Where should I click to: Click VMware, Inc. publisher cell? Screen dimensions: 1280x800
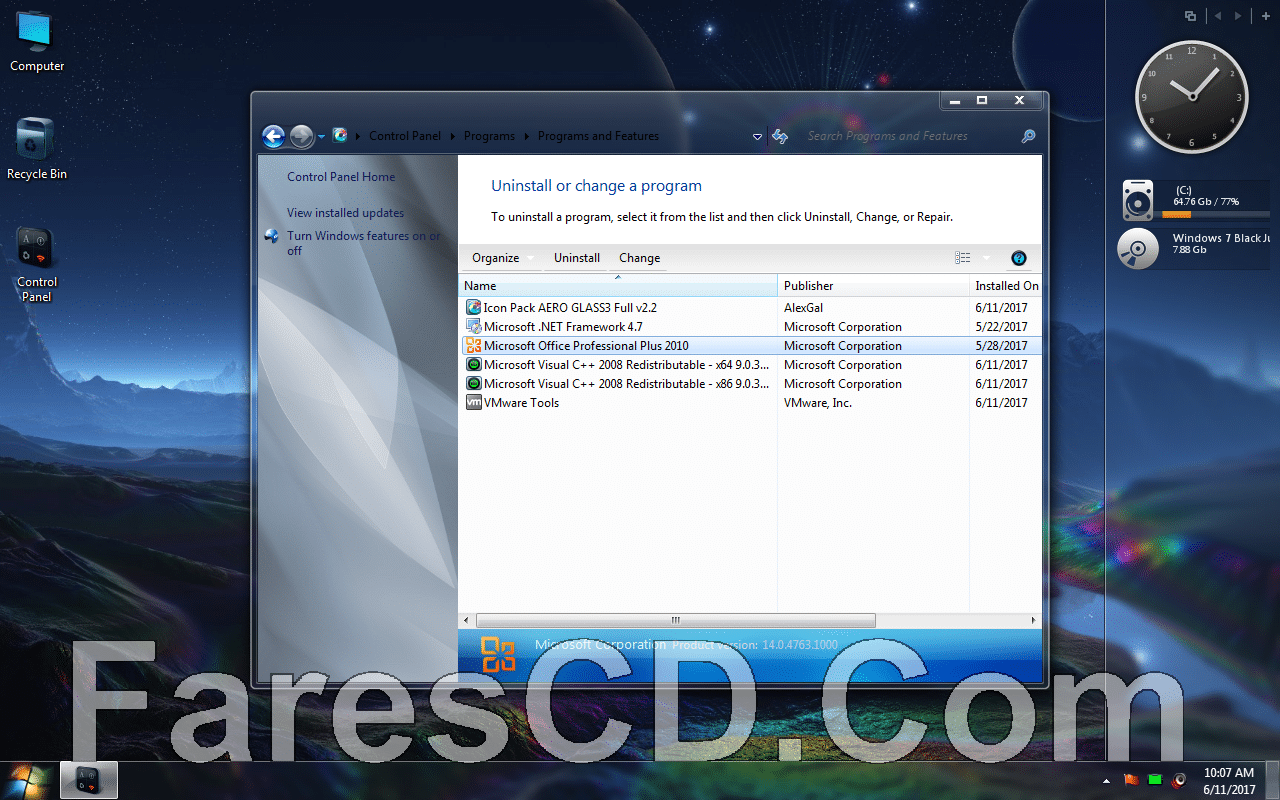coord(818,403)
